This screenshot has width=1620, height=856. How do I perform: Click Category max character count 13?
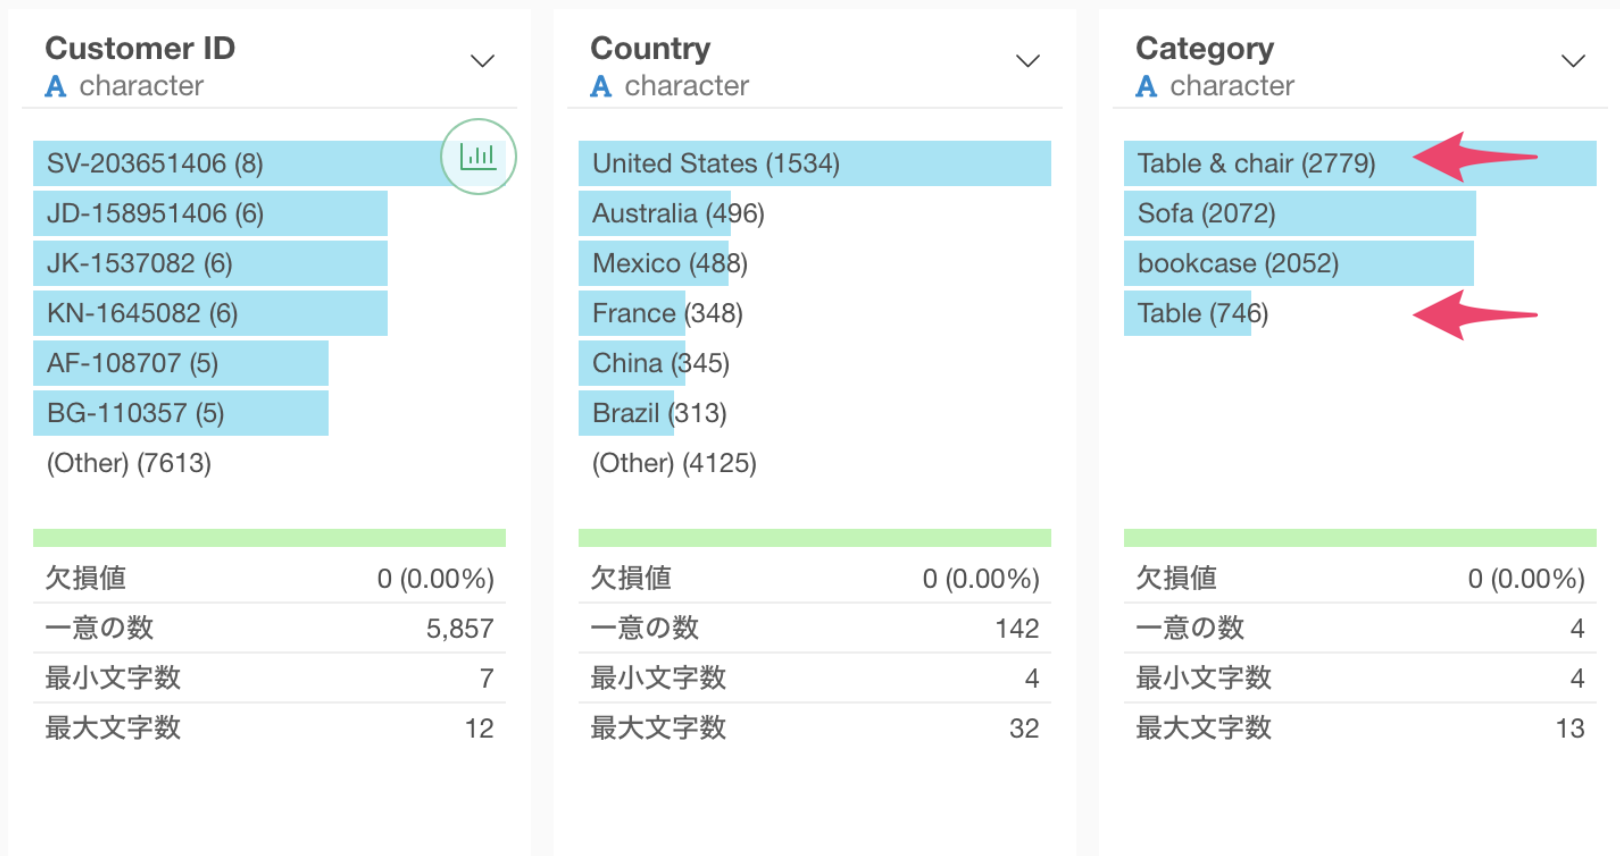coord(1570,728)
